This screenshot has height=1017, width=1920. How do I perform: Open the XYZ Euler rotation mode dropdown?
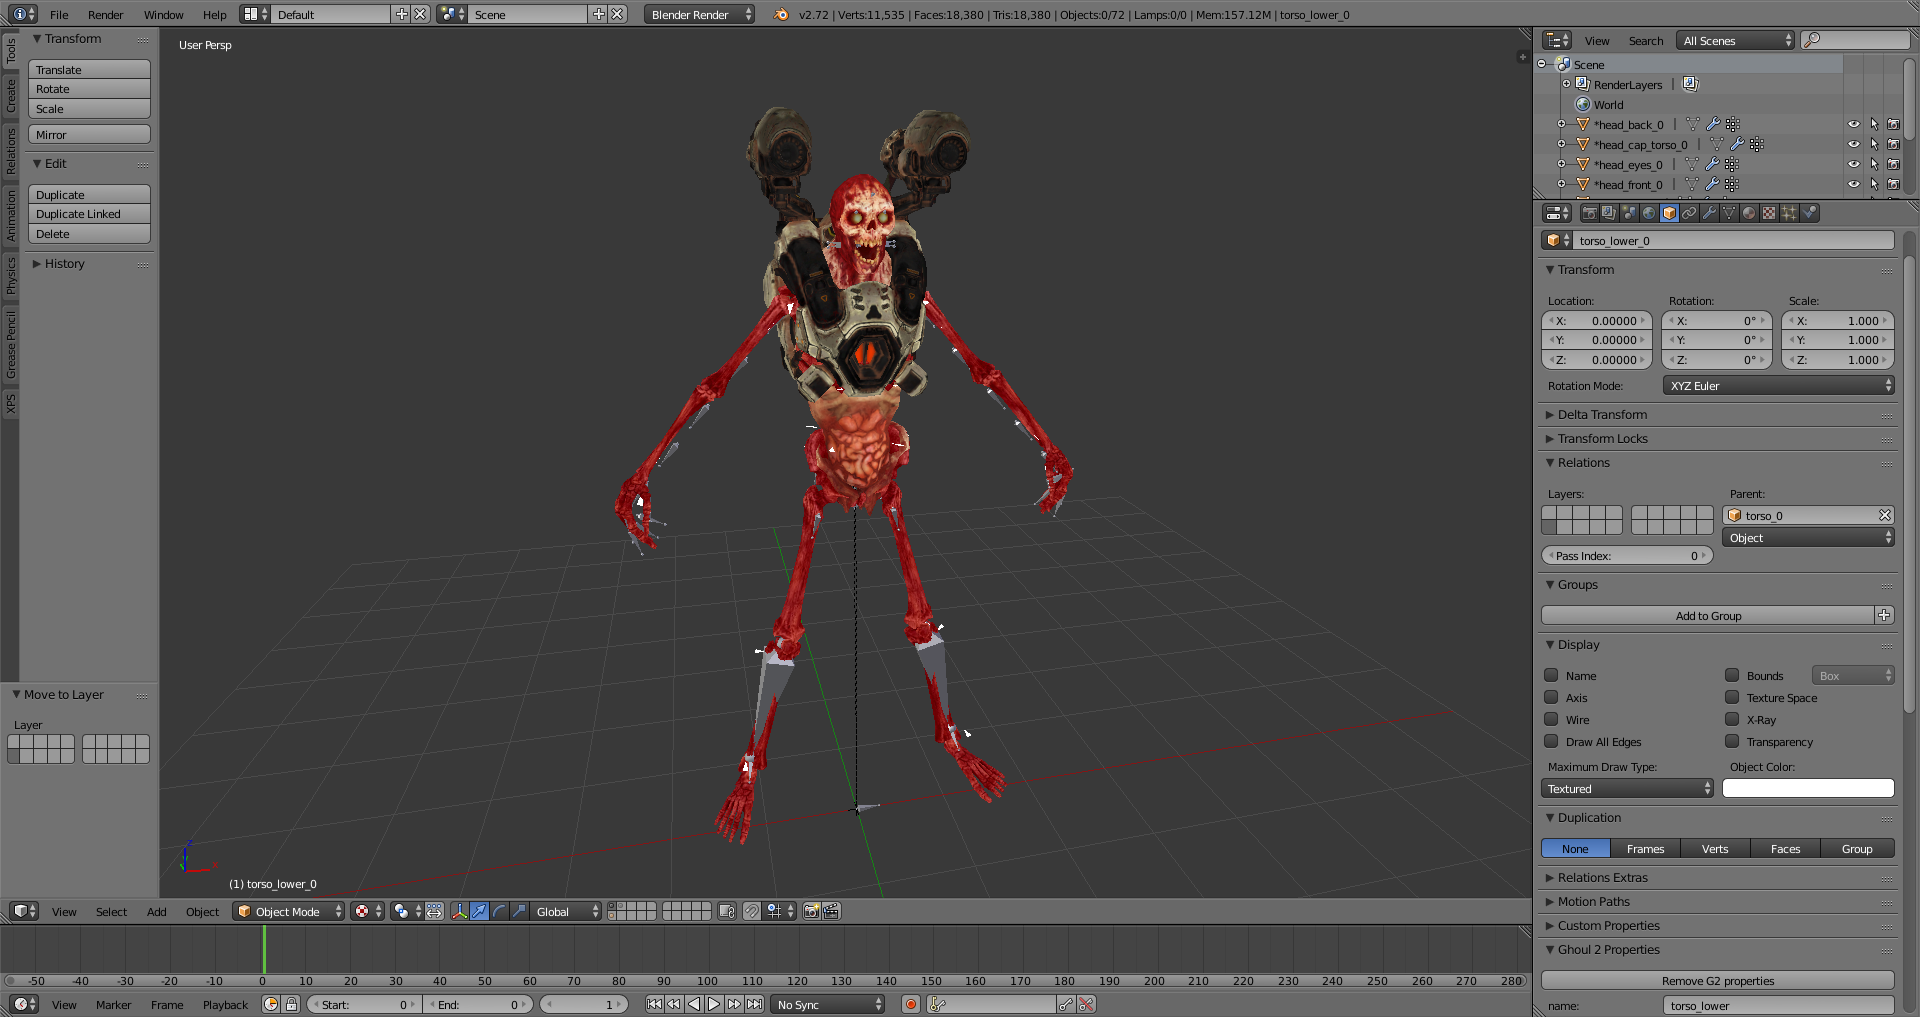point(1779,386)
